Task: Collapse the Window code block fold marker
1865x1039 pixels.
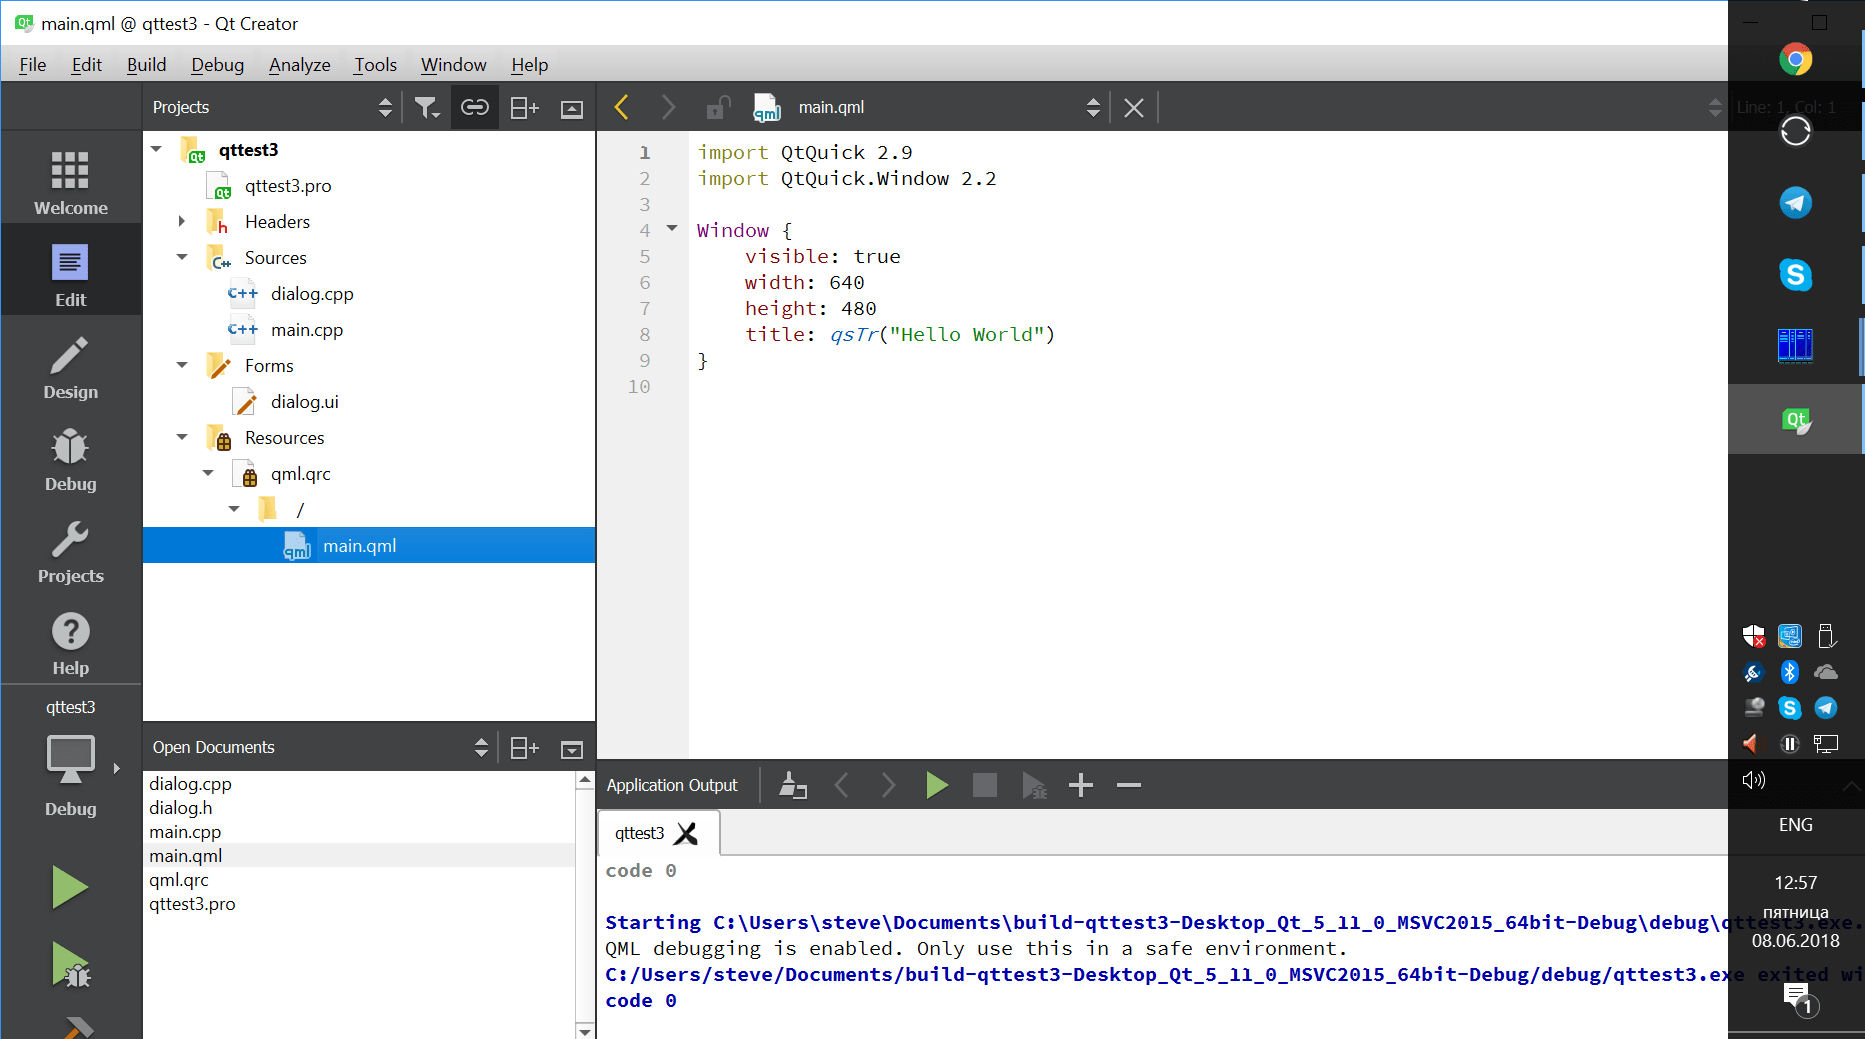Action: (671, 229)
